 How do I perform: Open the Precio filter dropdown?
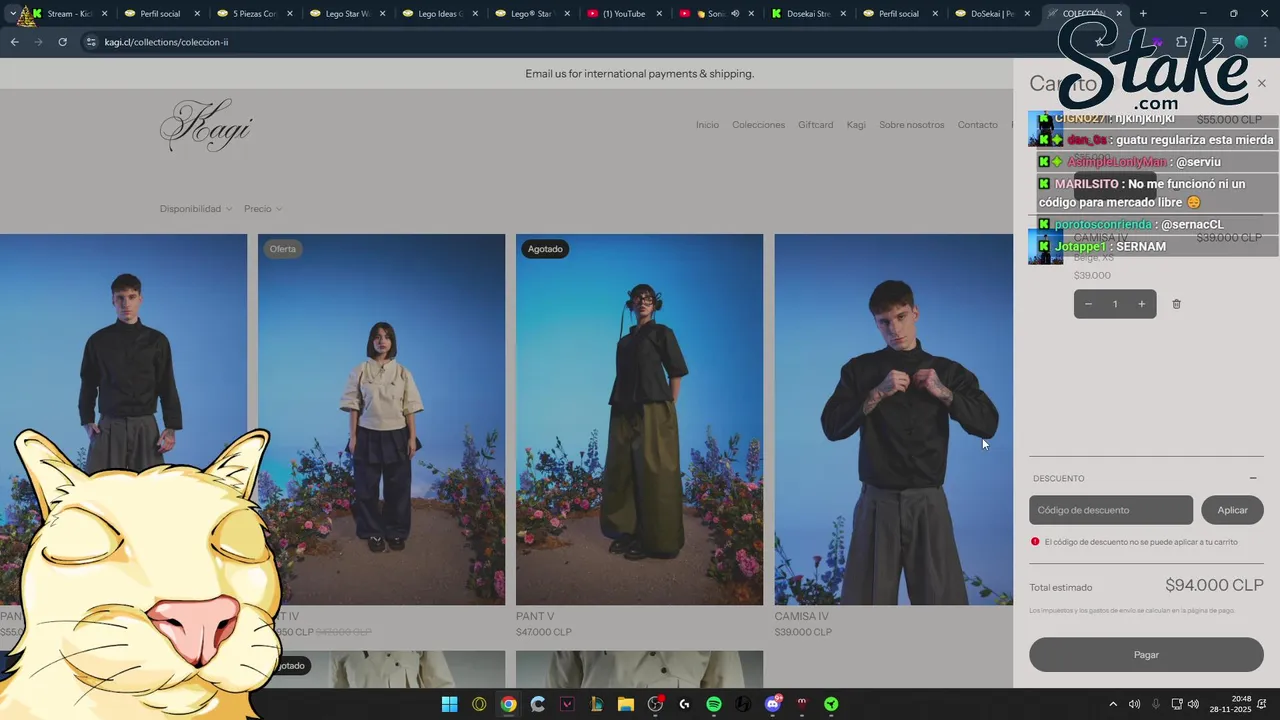click(263, 209)
